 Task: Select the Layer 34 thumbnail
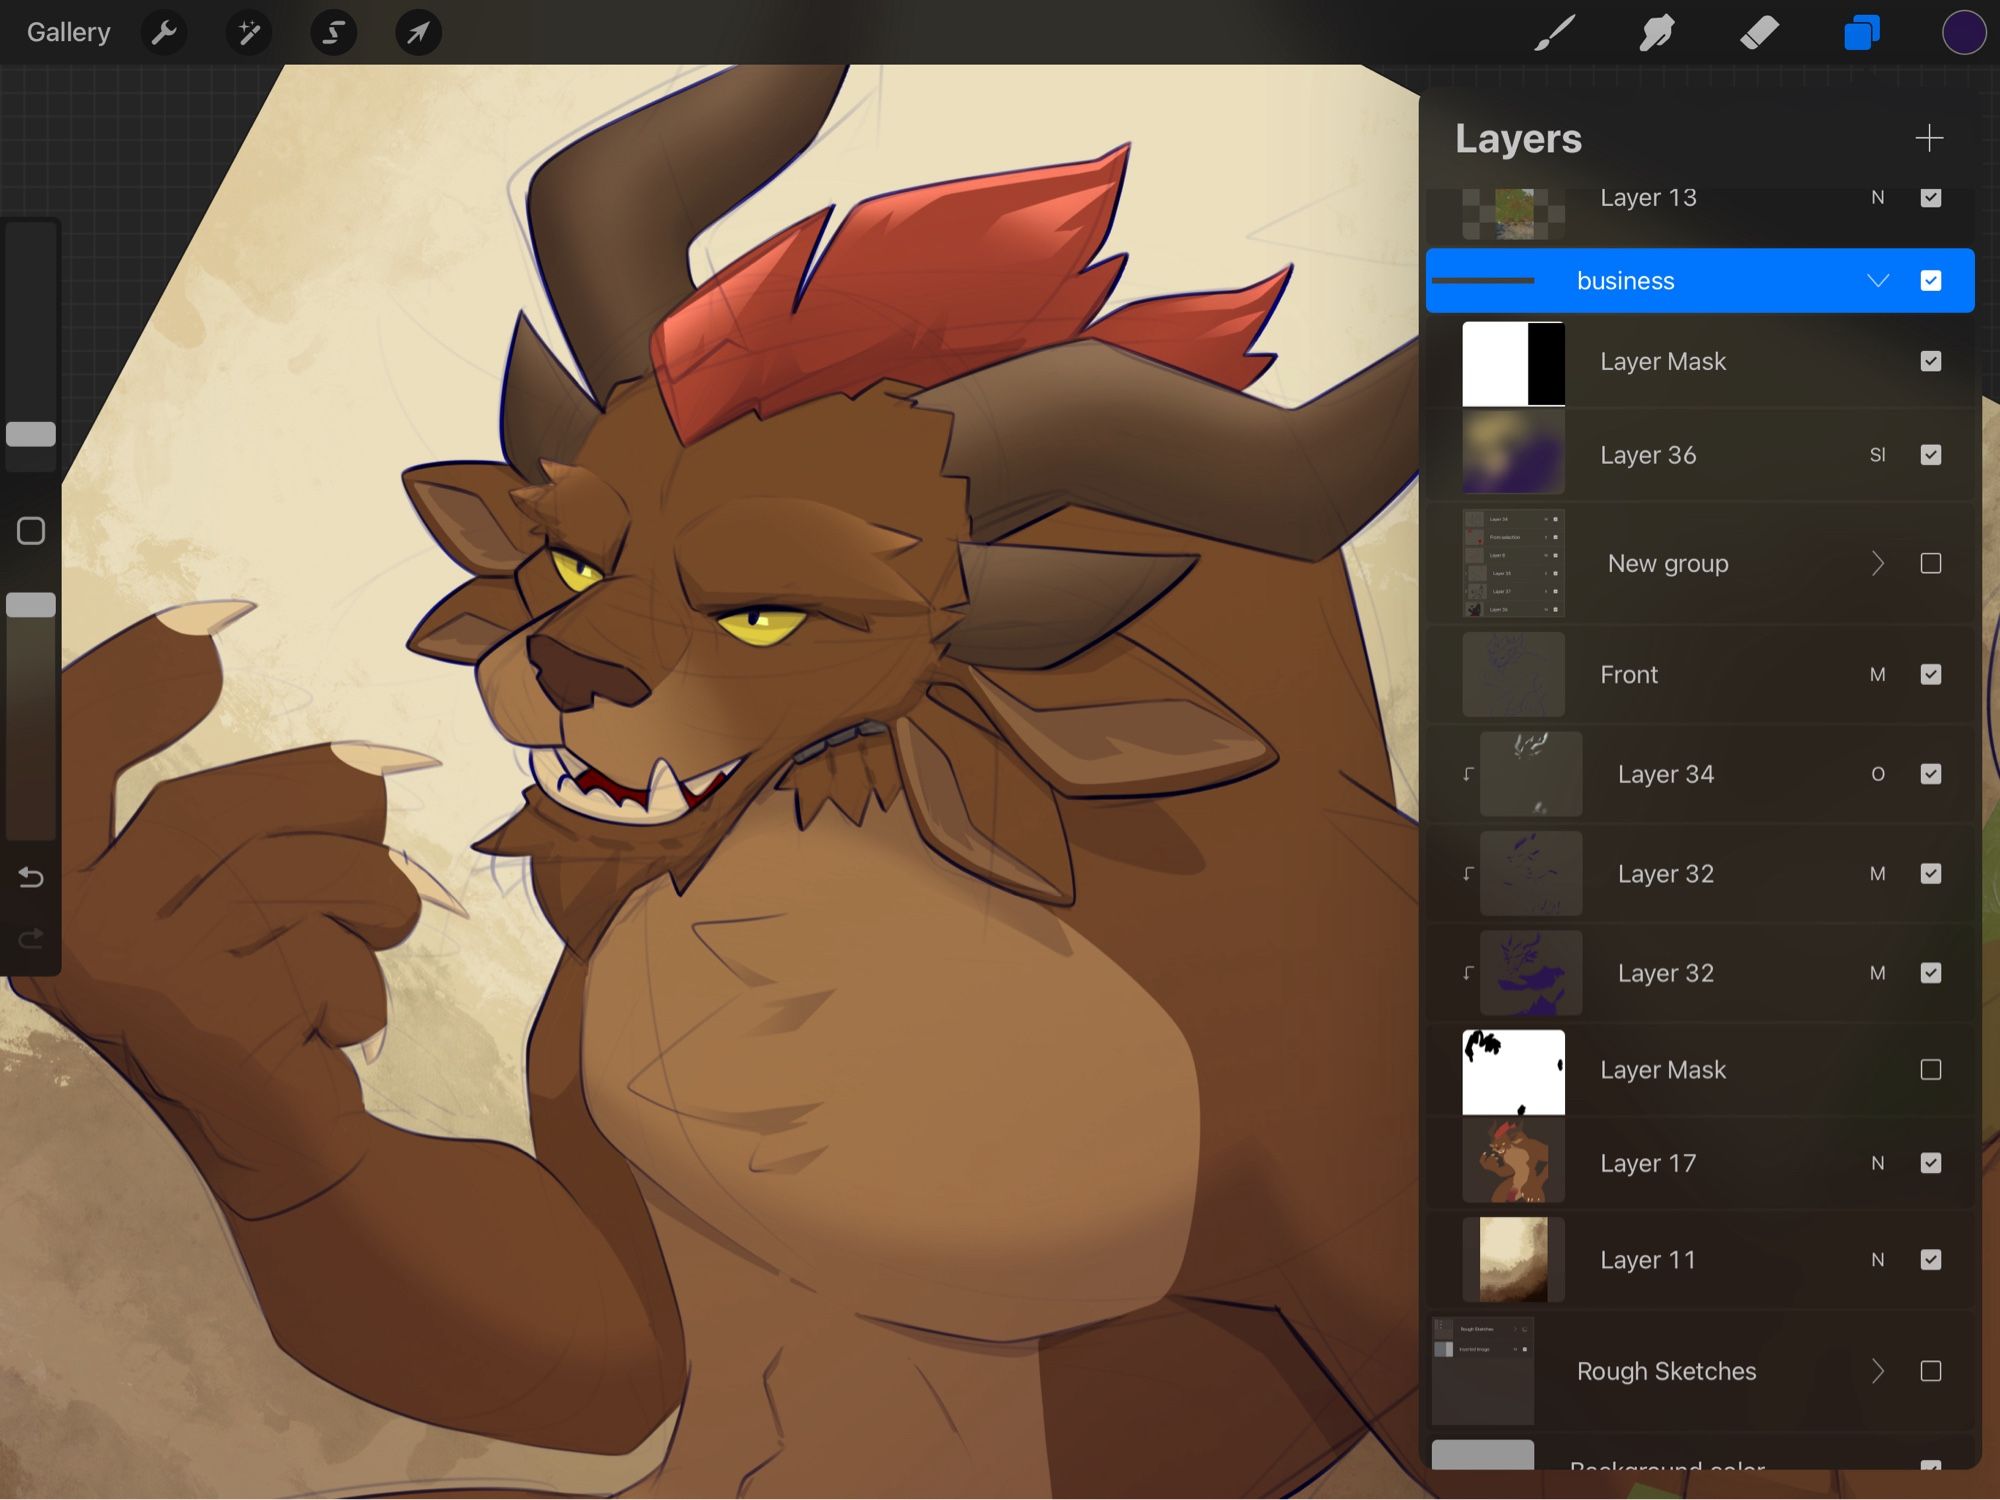click(x=1531, y=774)
